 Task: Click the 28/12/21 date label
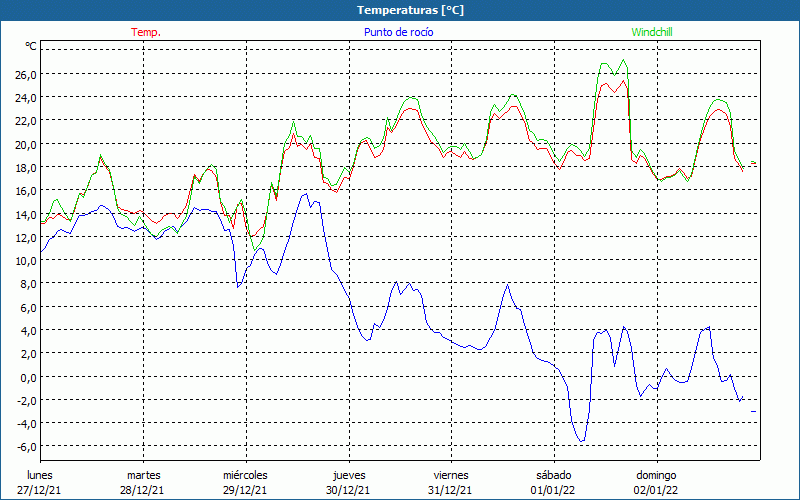point(142,490)
